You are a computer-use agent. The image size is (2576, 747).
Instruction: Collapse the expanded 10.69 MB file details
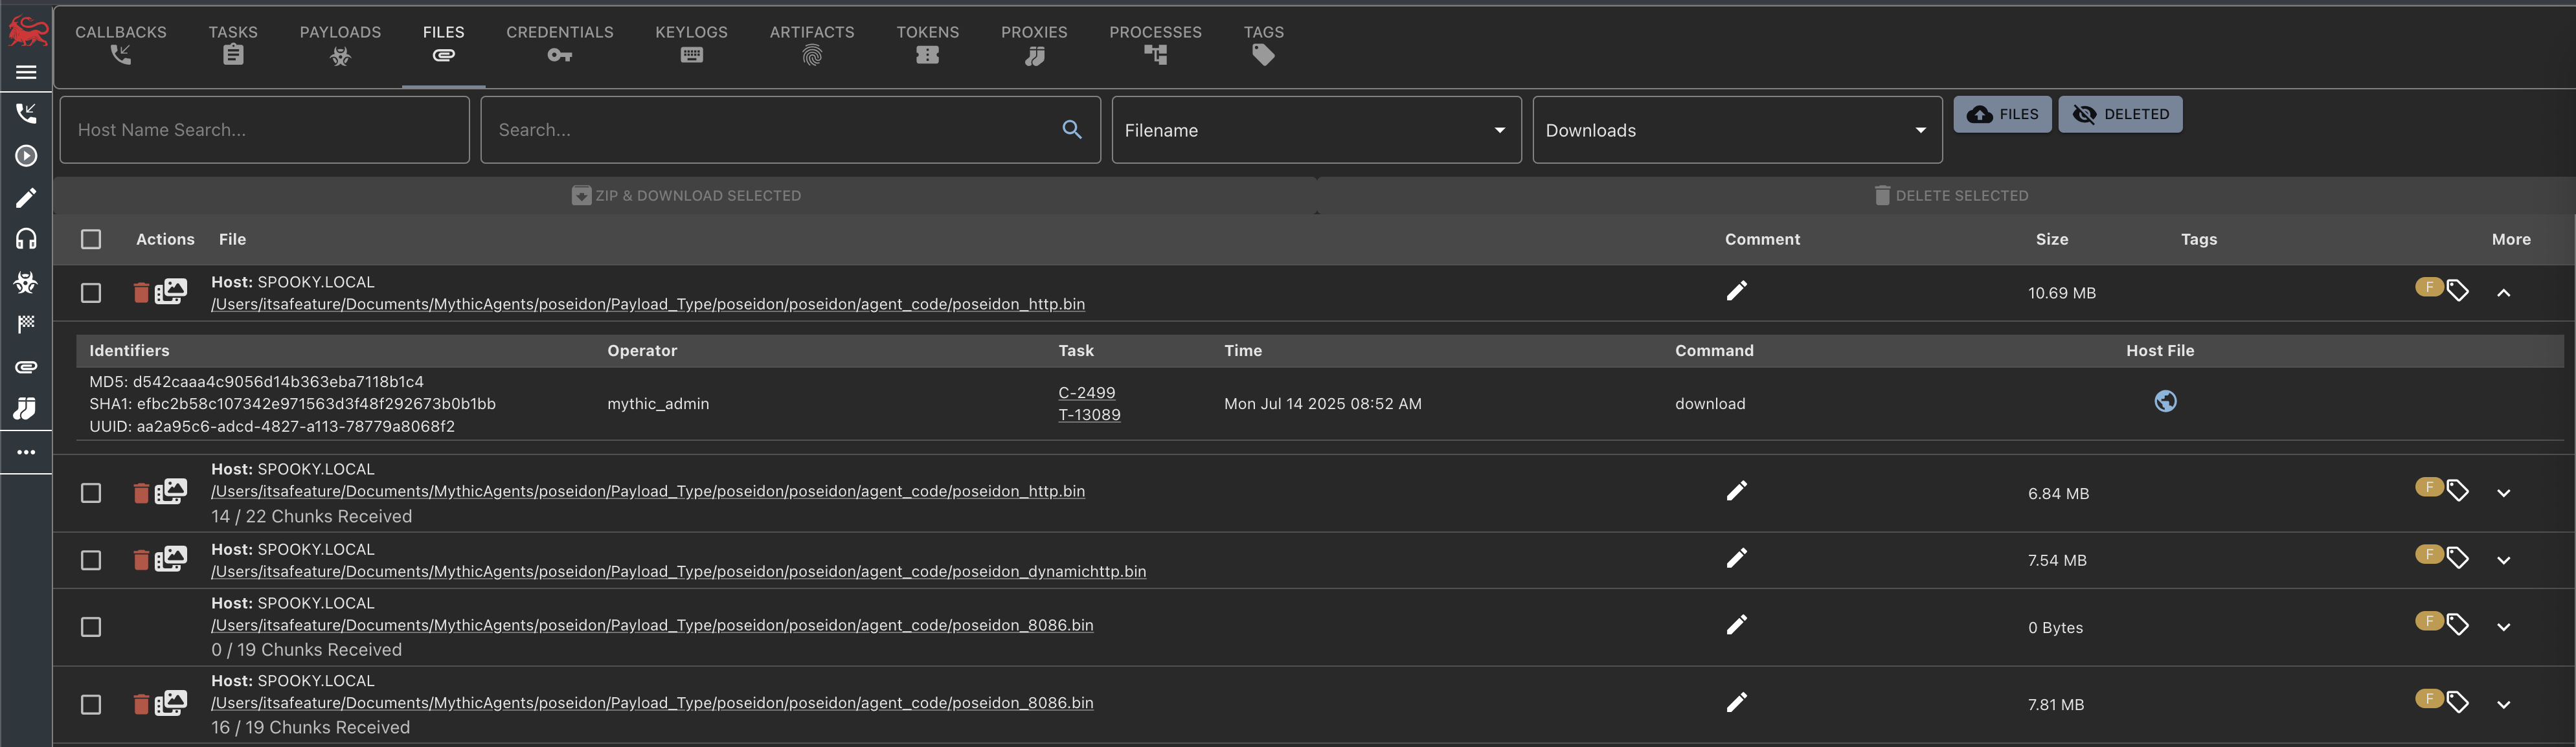pos(2503,293)
